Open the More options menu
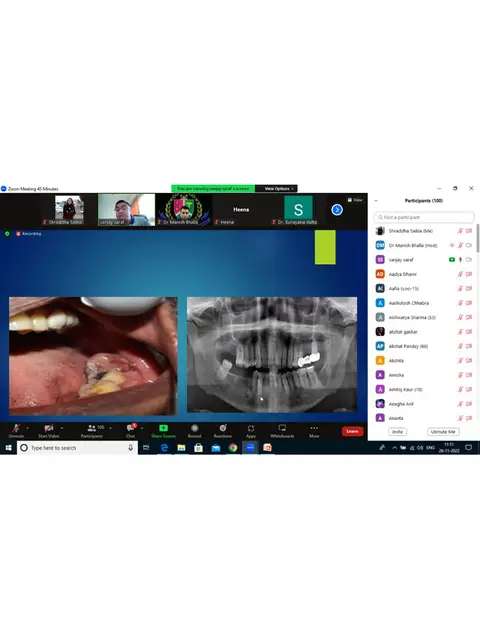Screen dimensions: 480x640 coord(314,431)
